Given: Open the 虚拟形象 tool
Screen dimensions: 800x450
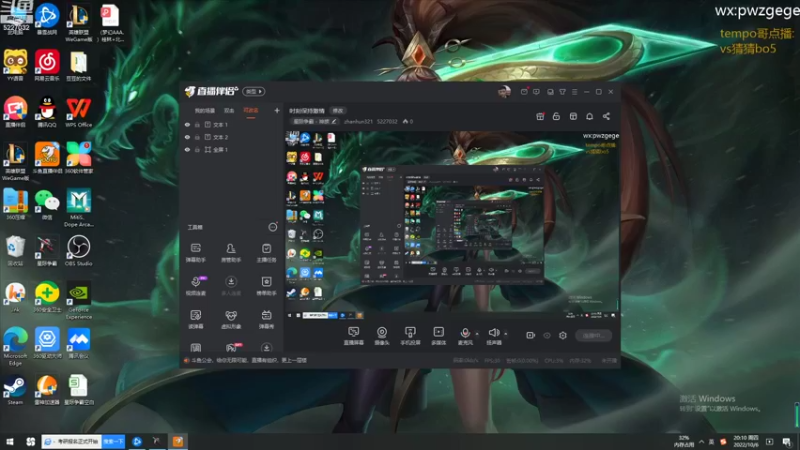Looking at the screenshot, I should (x=231, y=319).
